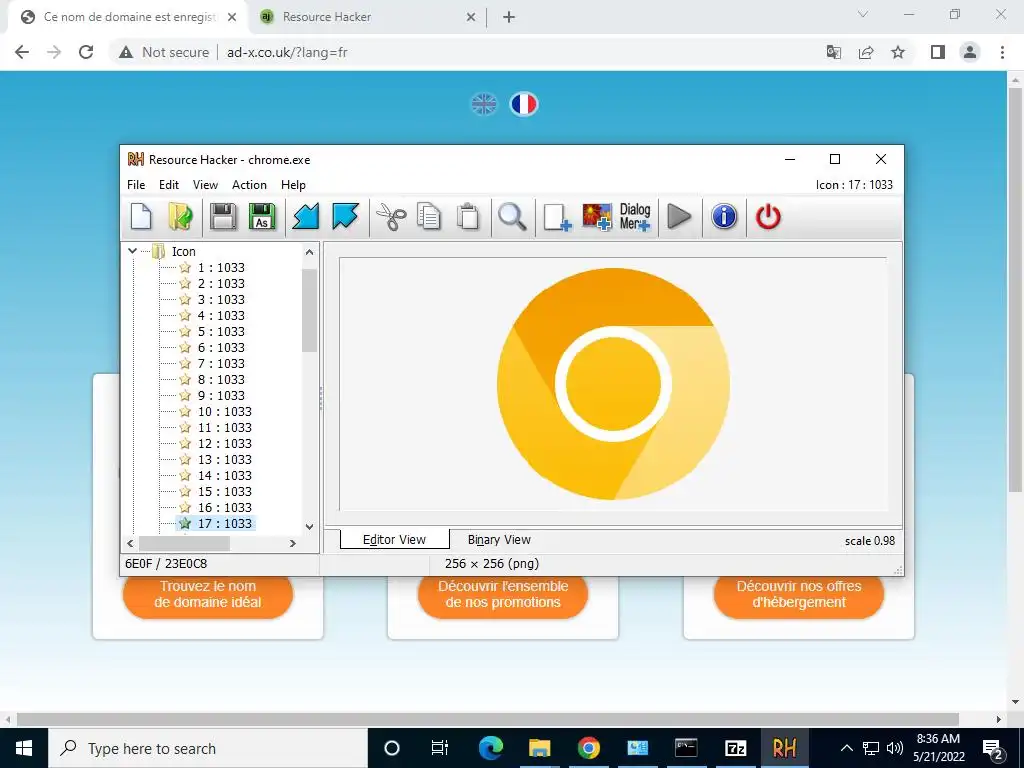Paste using the clipboard icon

click(468, 217)
